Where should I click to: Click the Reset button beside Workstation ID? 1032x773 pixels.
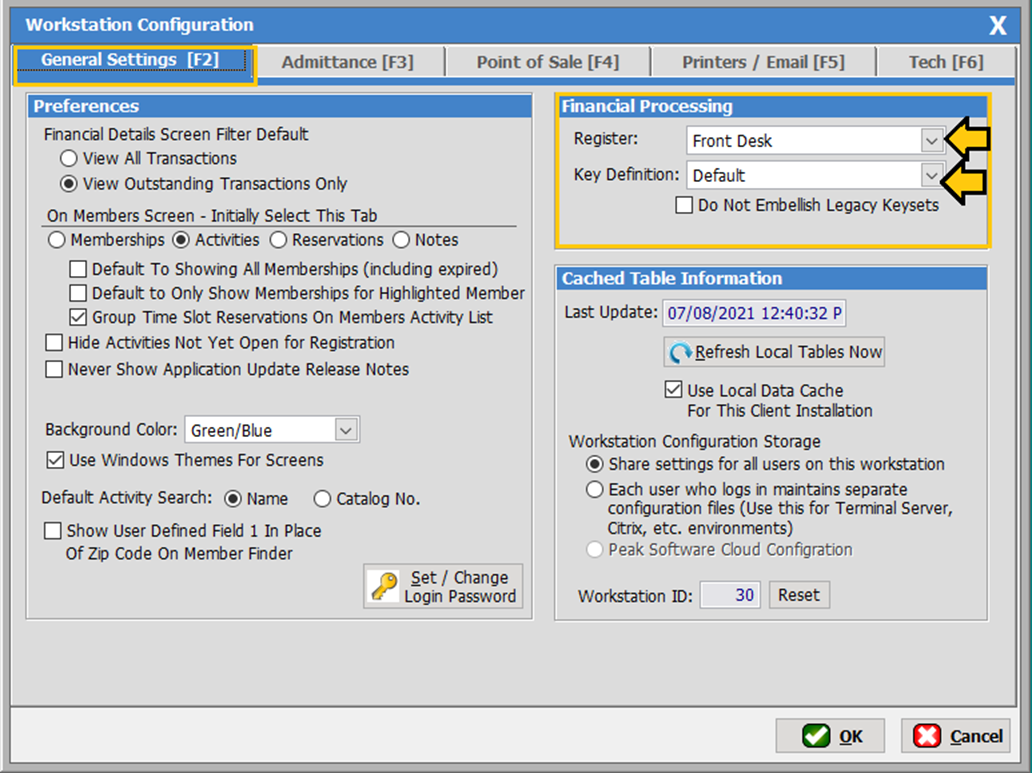point(798,595)
